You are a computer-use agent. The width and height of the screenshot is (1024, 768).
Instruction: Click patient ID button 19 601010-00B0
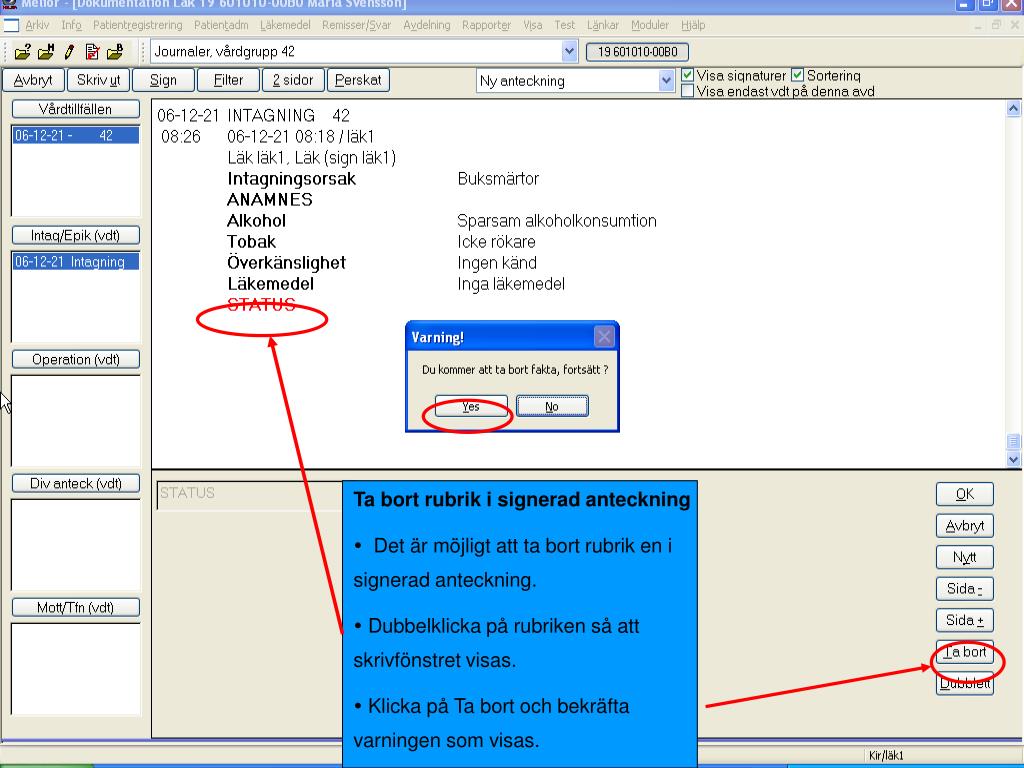coord(637,52)
